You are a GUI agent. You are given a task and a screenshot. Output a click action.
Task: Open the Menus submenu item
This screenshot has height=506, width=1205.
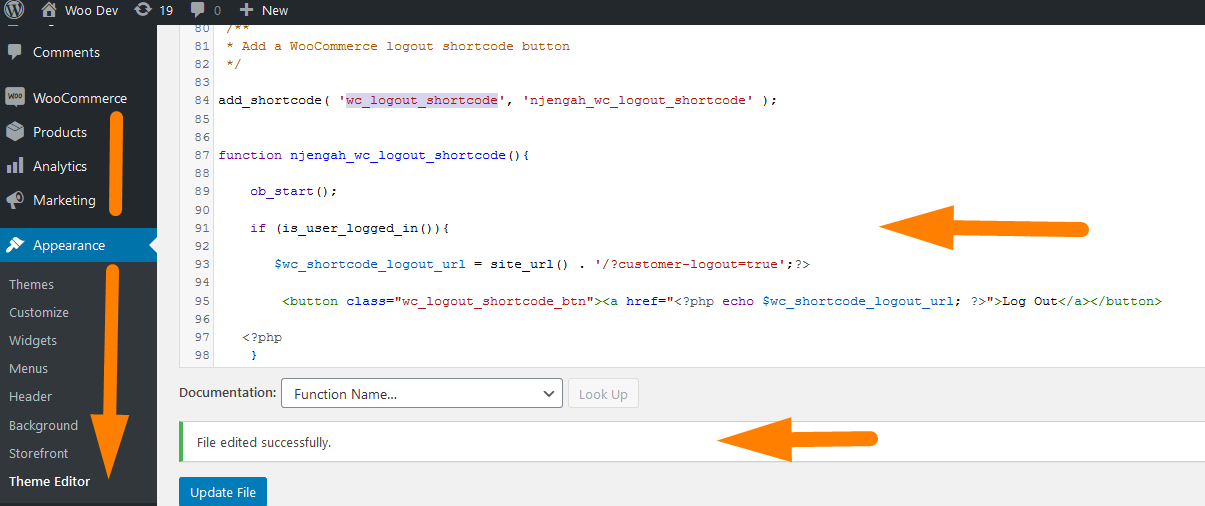29,369
